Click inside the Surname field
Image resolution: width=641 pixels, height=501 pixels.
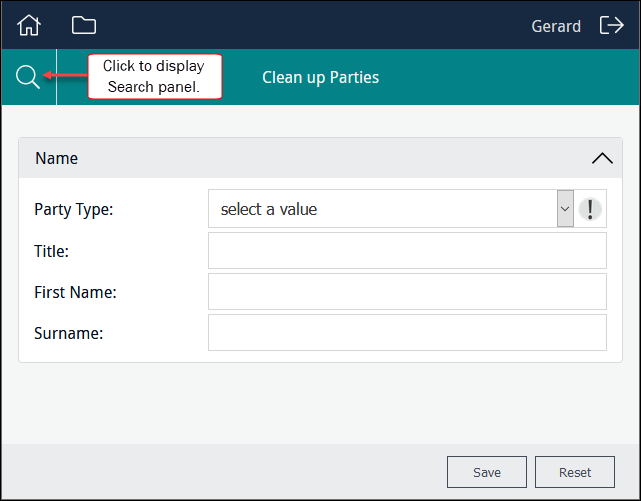pos(407,333)
